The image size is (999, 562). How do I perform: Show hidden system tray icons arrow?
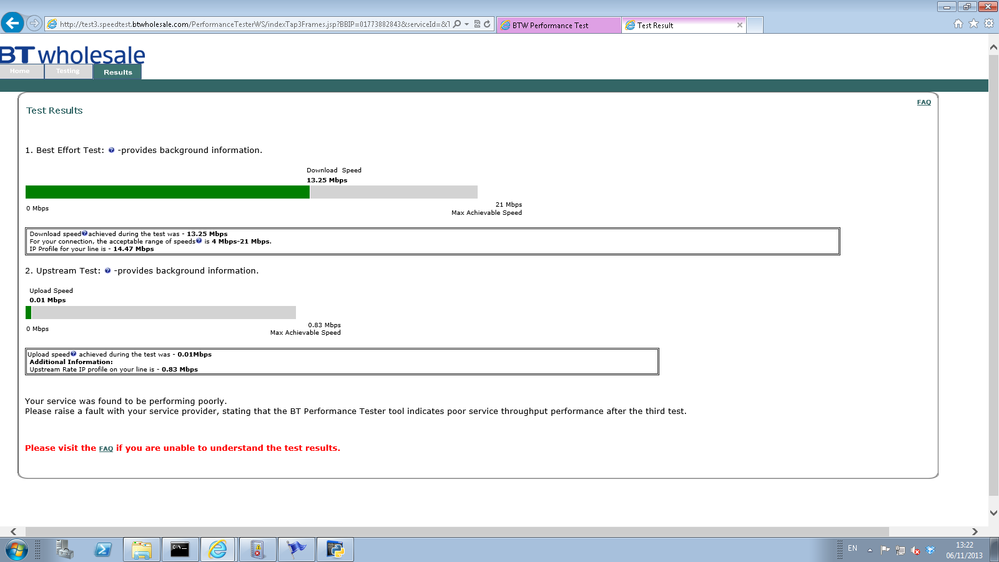(870, 550)
